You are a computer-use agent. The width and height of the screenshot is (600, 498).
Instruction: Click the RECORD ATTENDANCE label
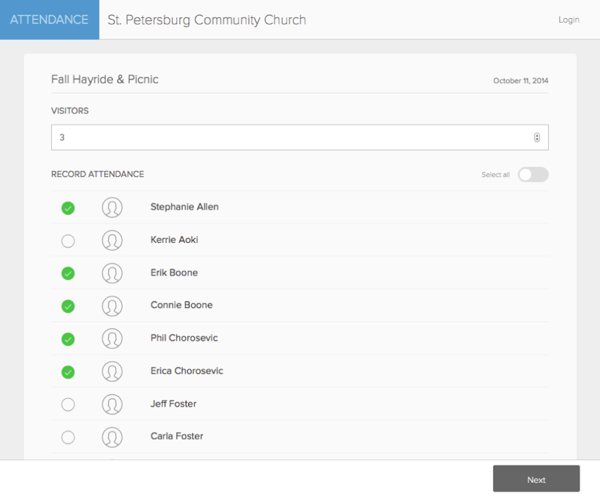tap(98, 174)
